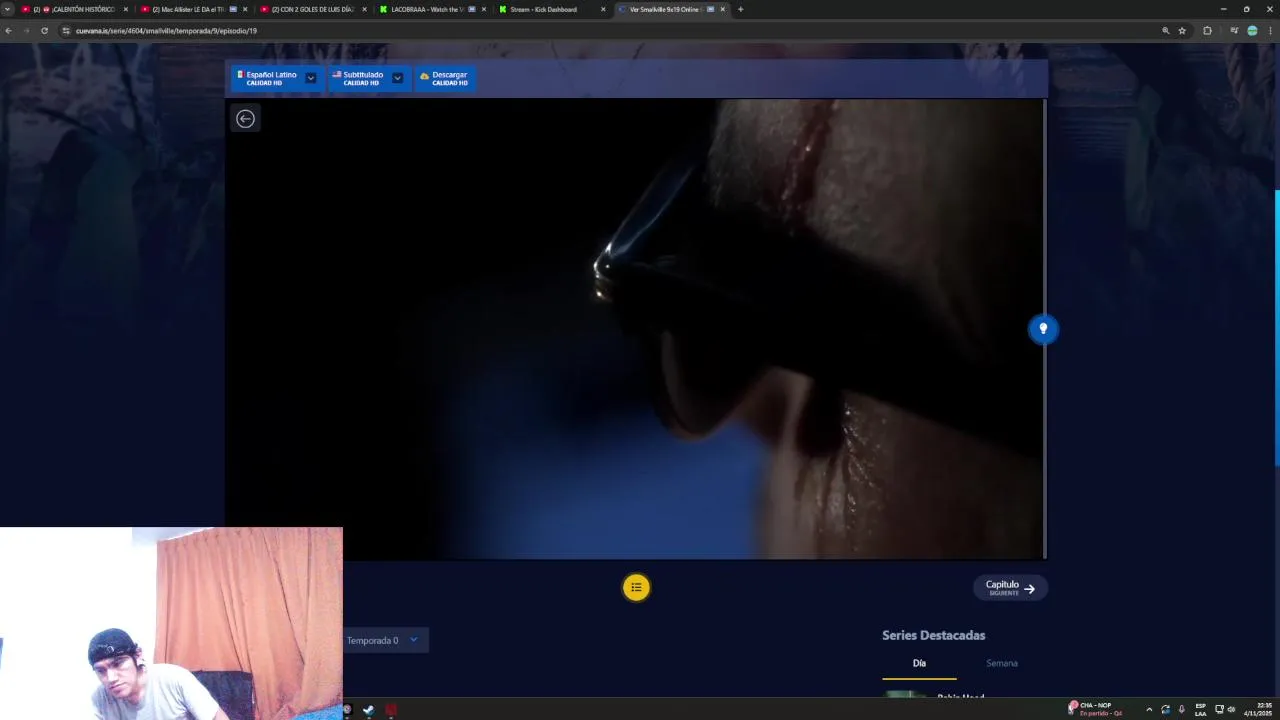This screenshot has height=720, width=1280.
Task: Reload the current page
Action: pyautogui.click(x=44, y=31)
